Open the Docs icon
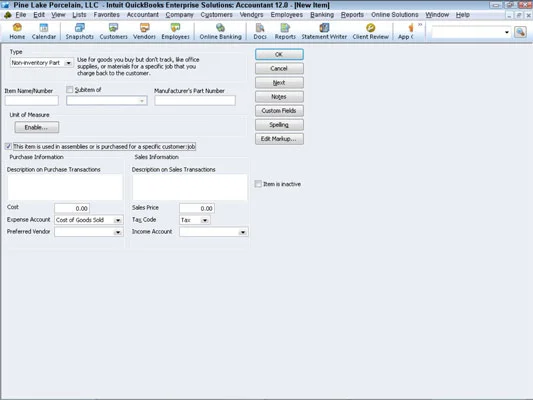This screenshot has width=533, height=400. [x=260, y=31]
